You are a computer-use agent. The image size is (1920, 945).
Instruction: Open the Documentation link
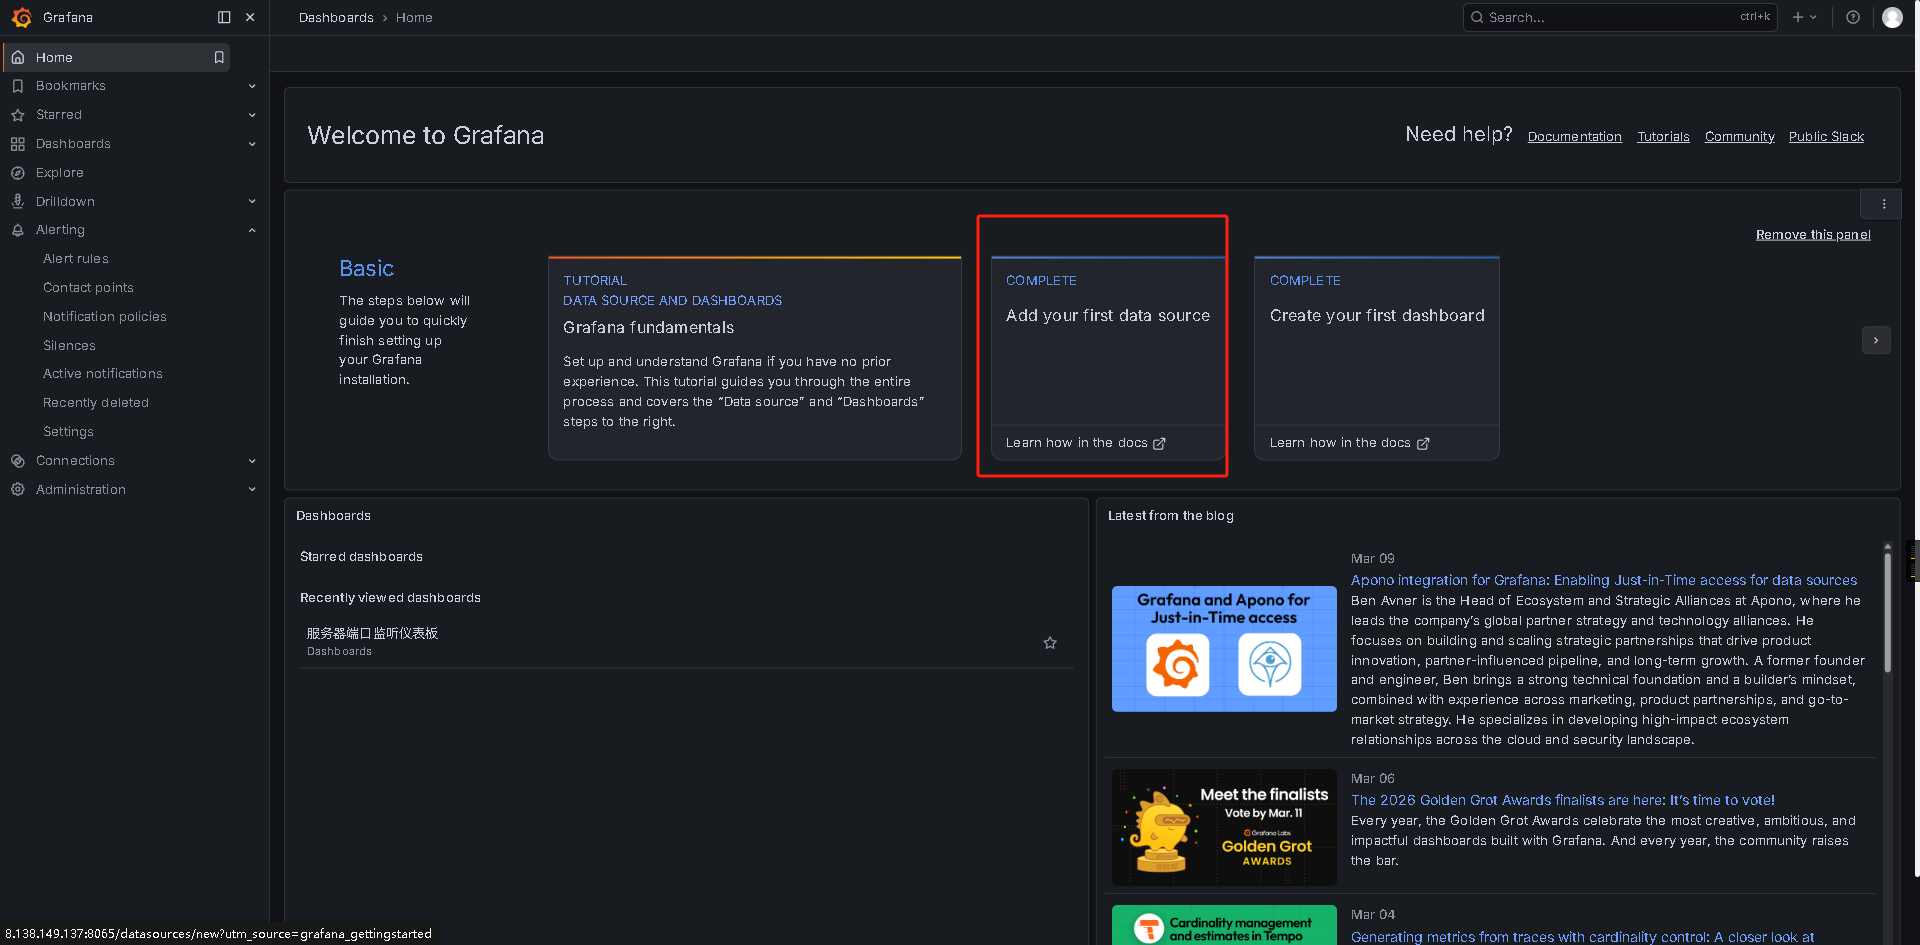coord(1574,137)
